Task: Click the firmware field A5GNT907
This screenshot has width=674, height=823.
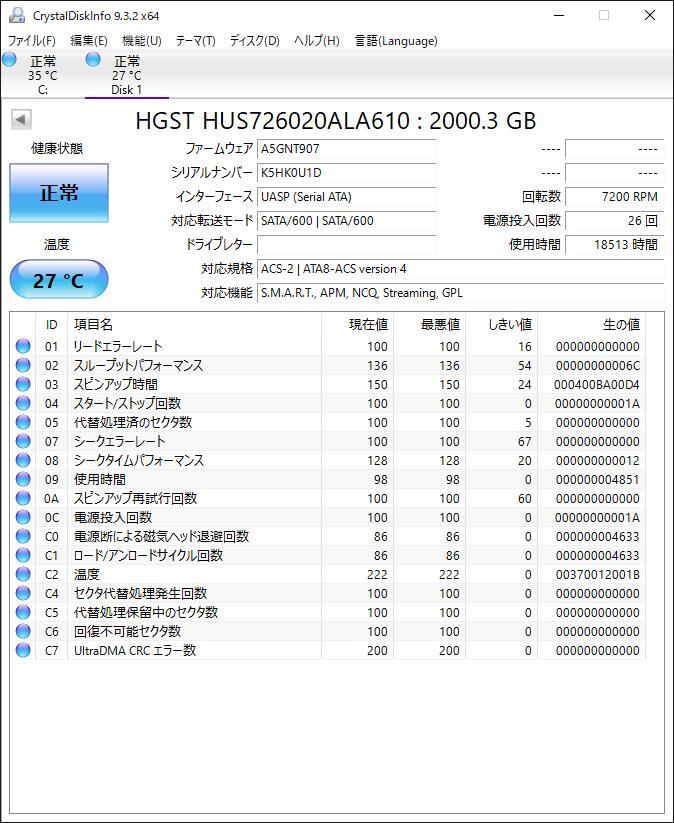Action: coord(346,149)
